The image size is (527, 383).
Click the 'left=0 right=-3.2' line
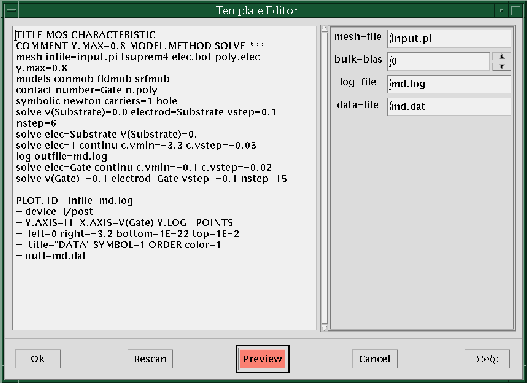tap(128, 234)
